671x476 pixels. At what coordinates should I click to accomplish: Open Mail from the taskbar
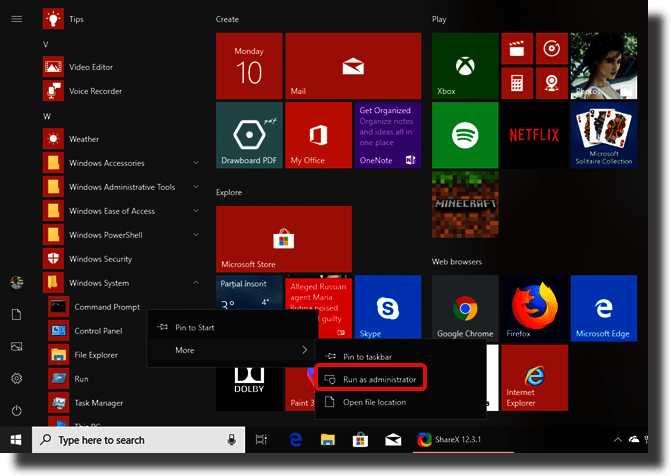(x=393, y=440)
